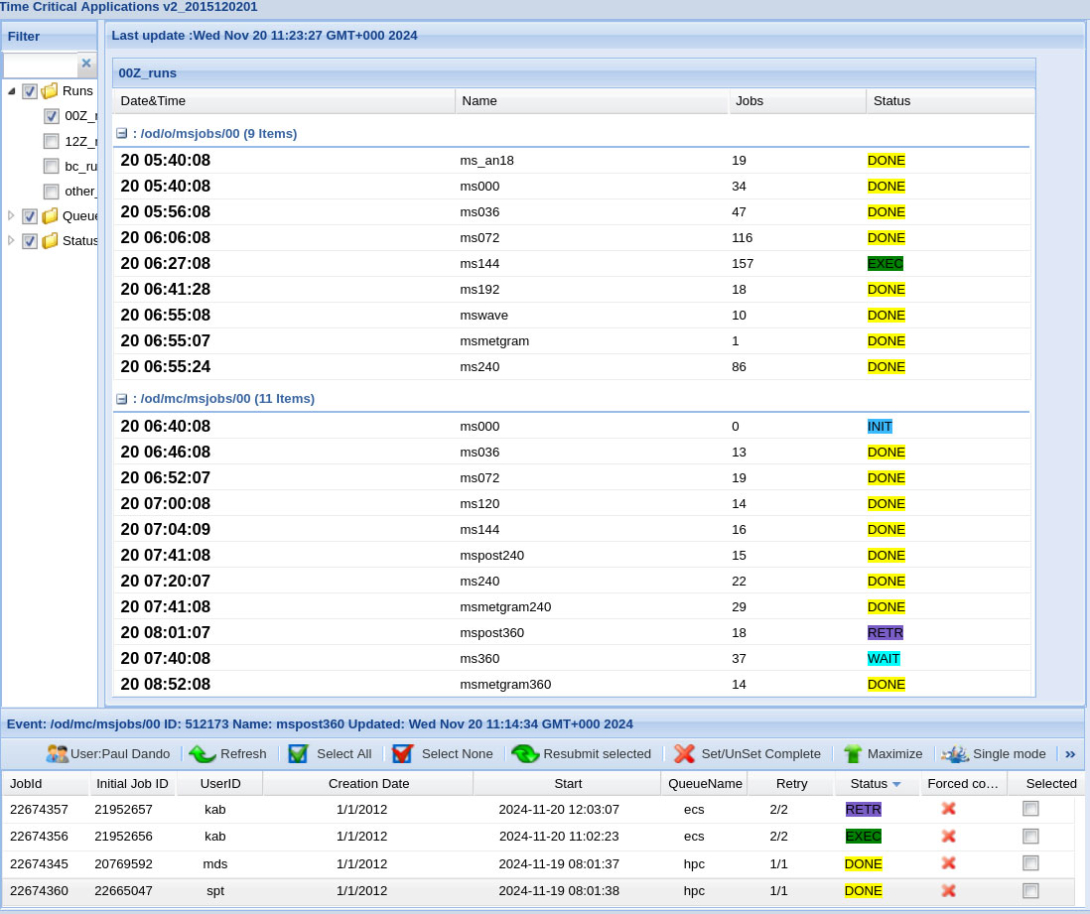Image resolution: width=1090 pixels, height=914 pixels.
Task: Toggle the Status folder checkbox
Action: click(30, 240)
